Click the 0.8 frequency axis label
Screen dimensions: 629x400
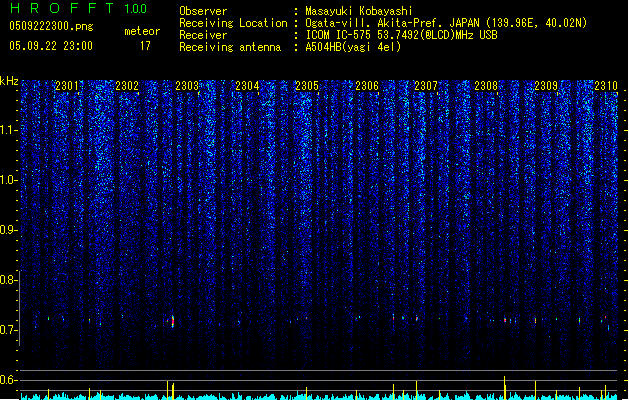pyautogui.click(x=8, y=280)
